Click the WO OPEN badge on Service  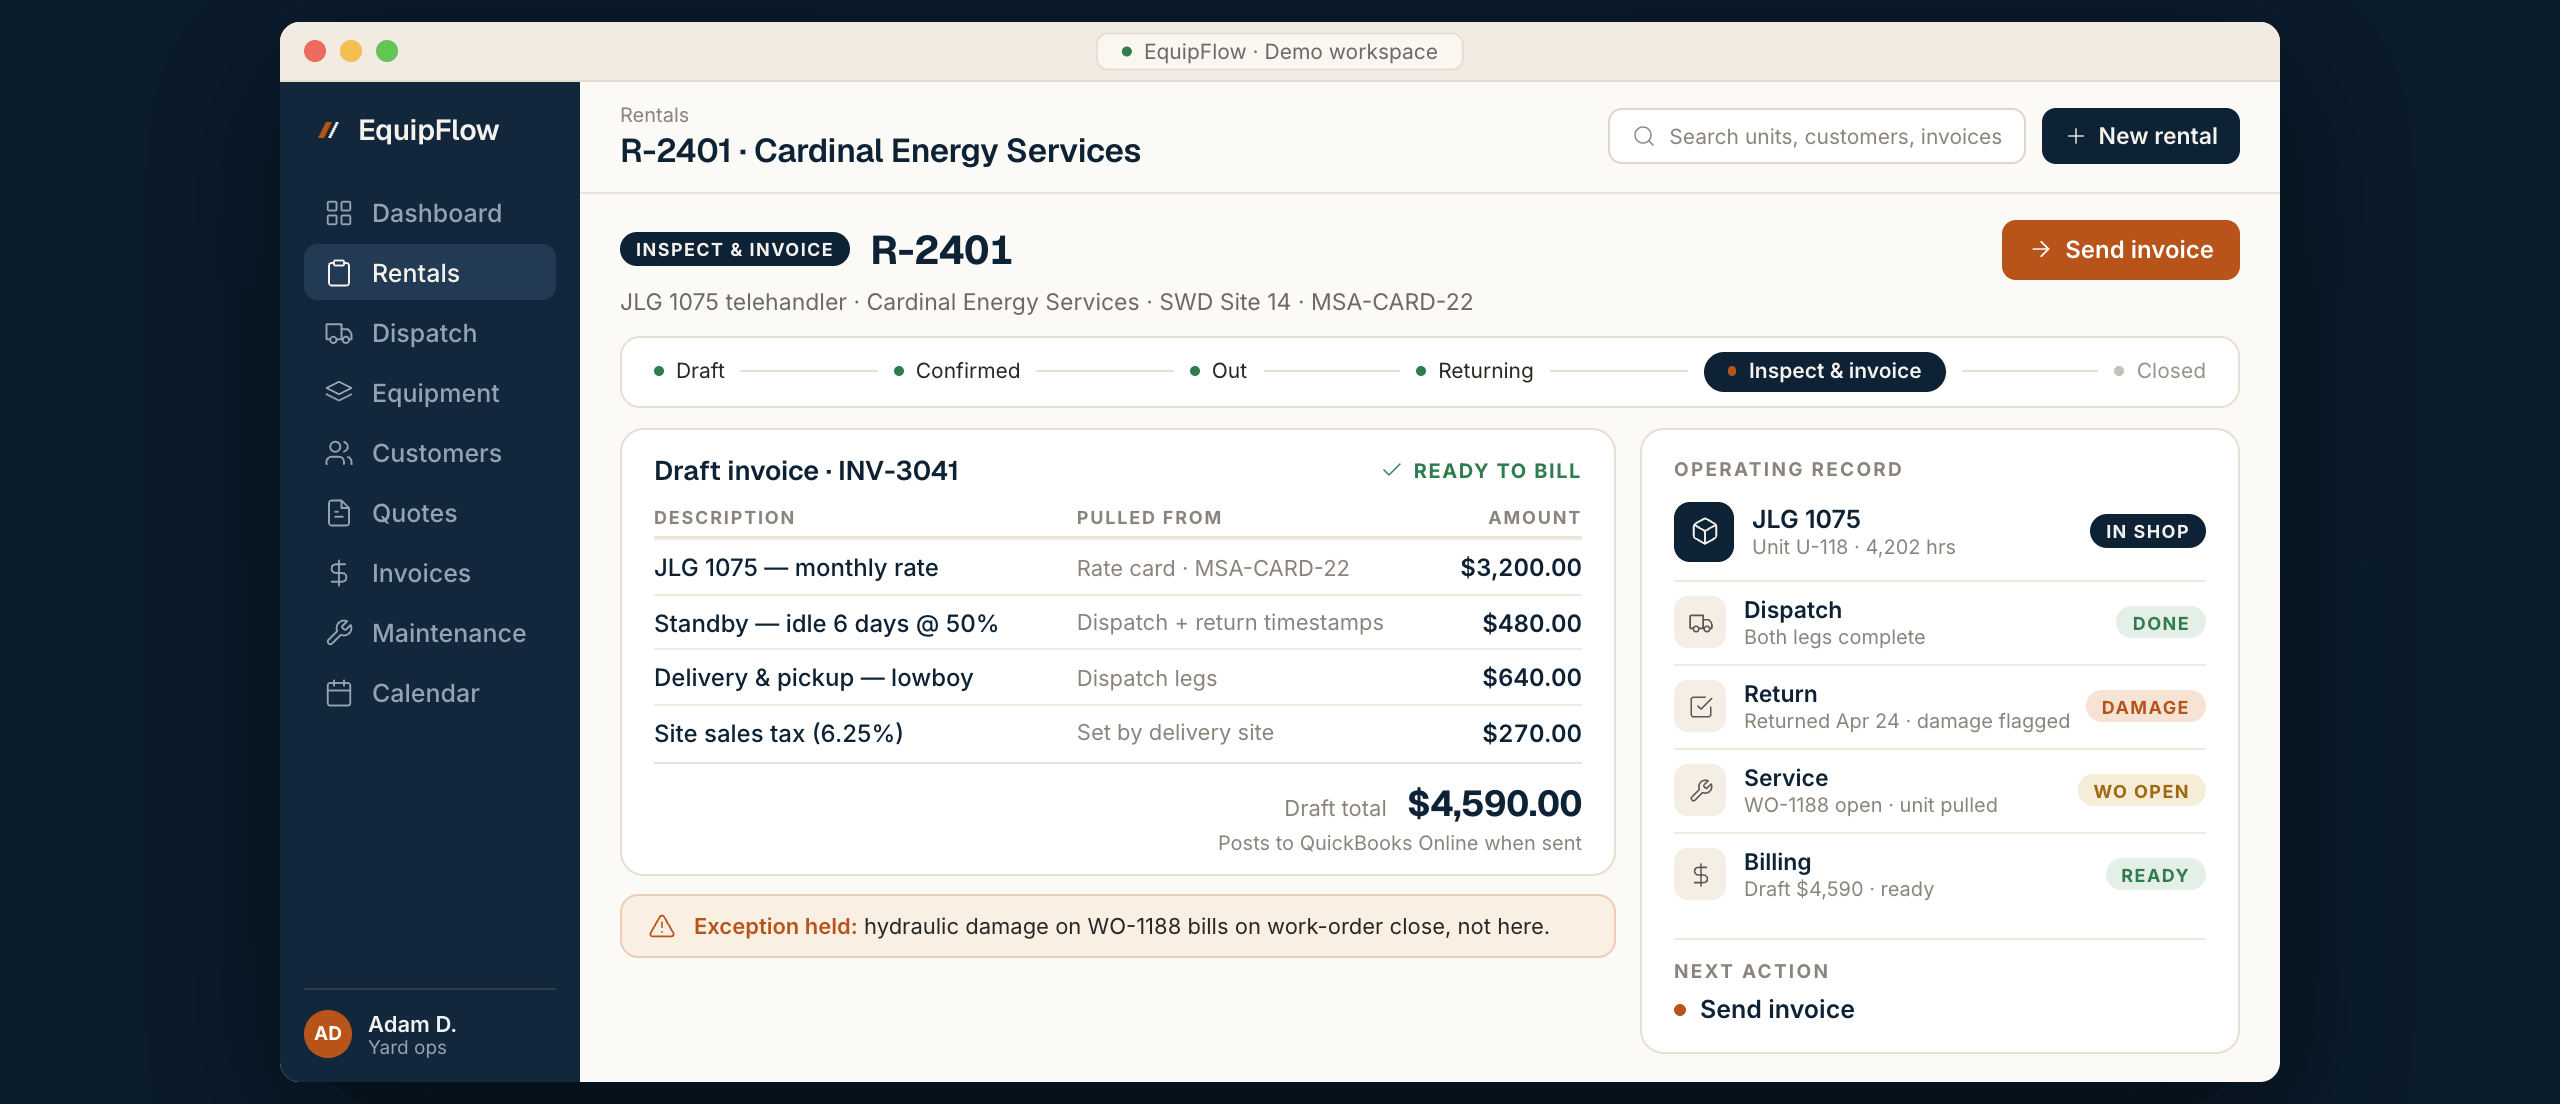coord(2141,791)
